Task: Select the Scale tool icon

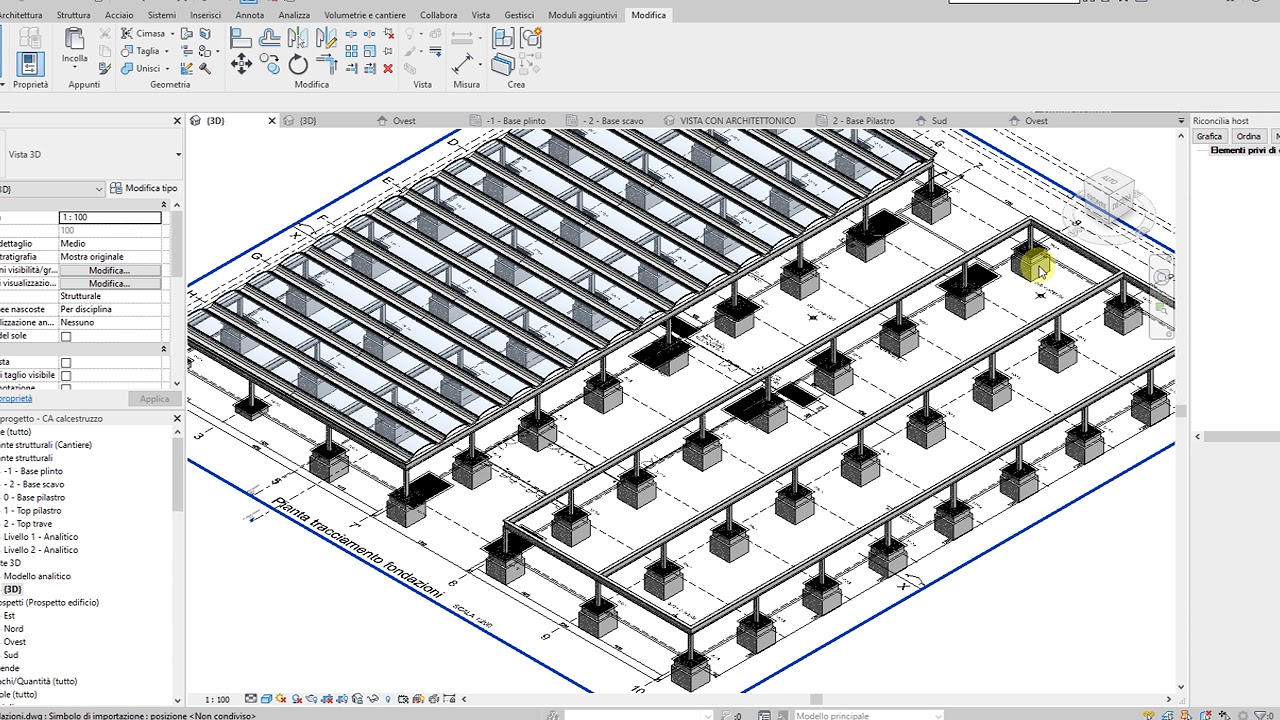Action: pos(370,51)
